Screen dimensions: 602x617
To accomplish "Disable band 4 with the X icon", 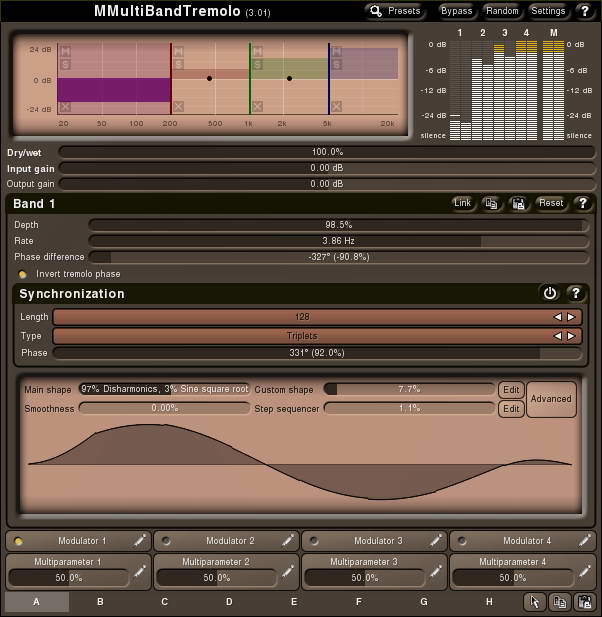I will 337,107.
